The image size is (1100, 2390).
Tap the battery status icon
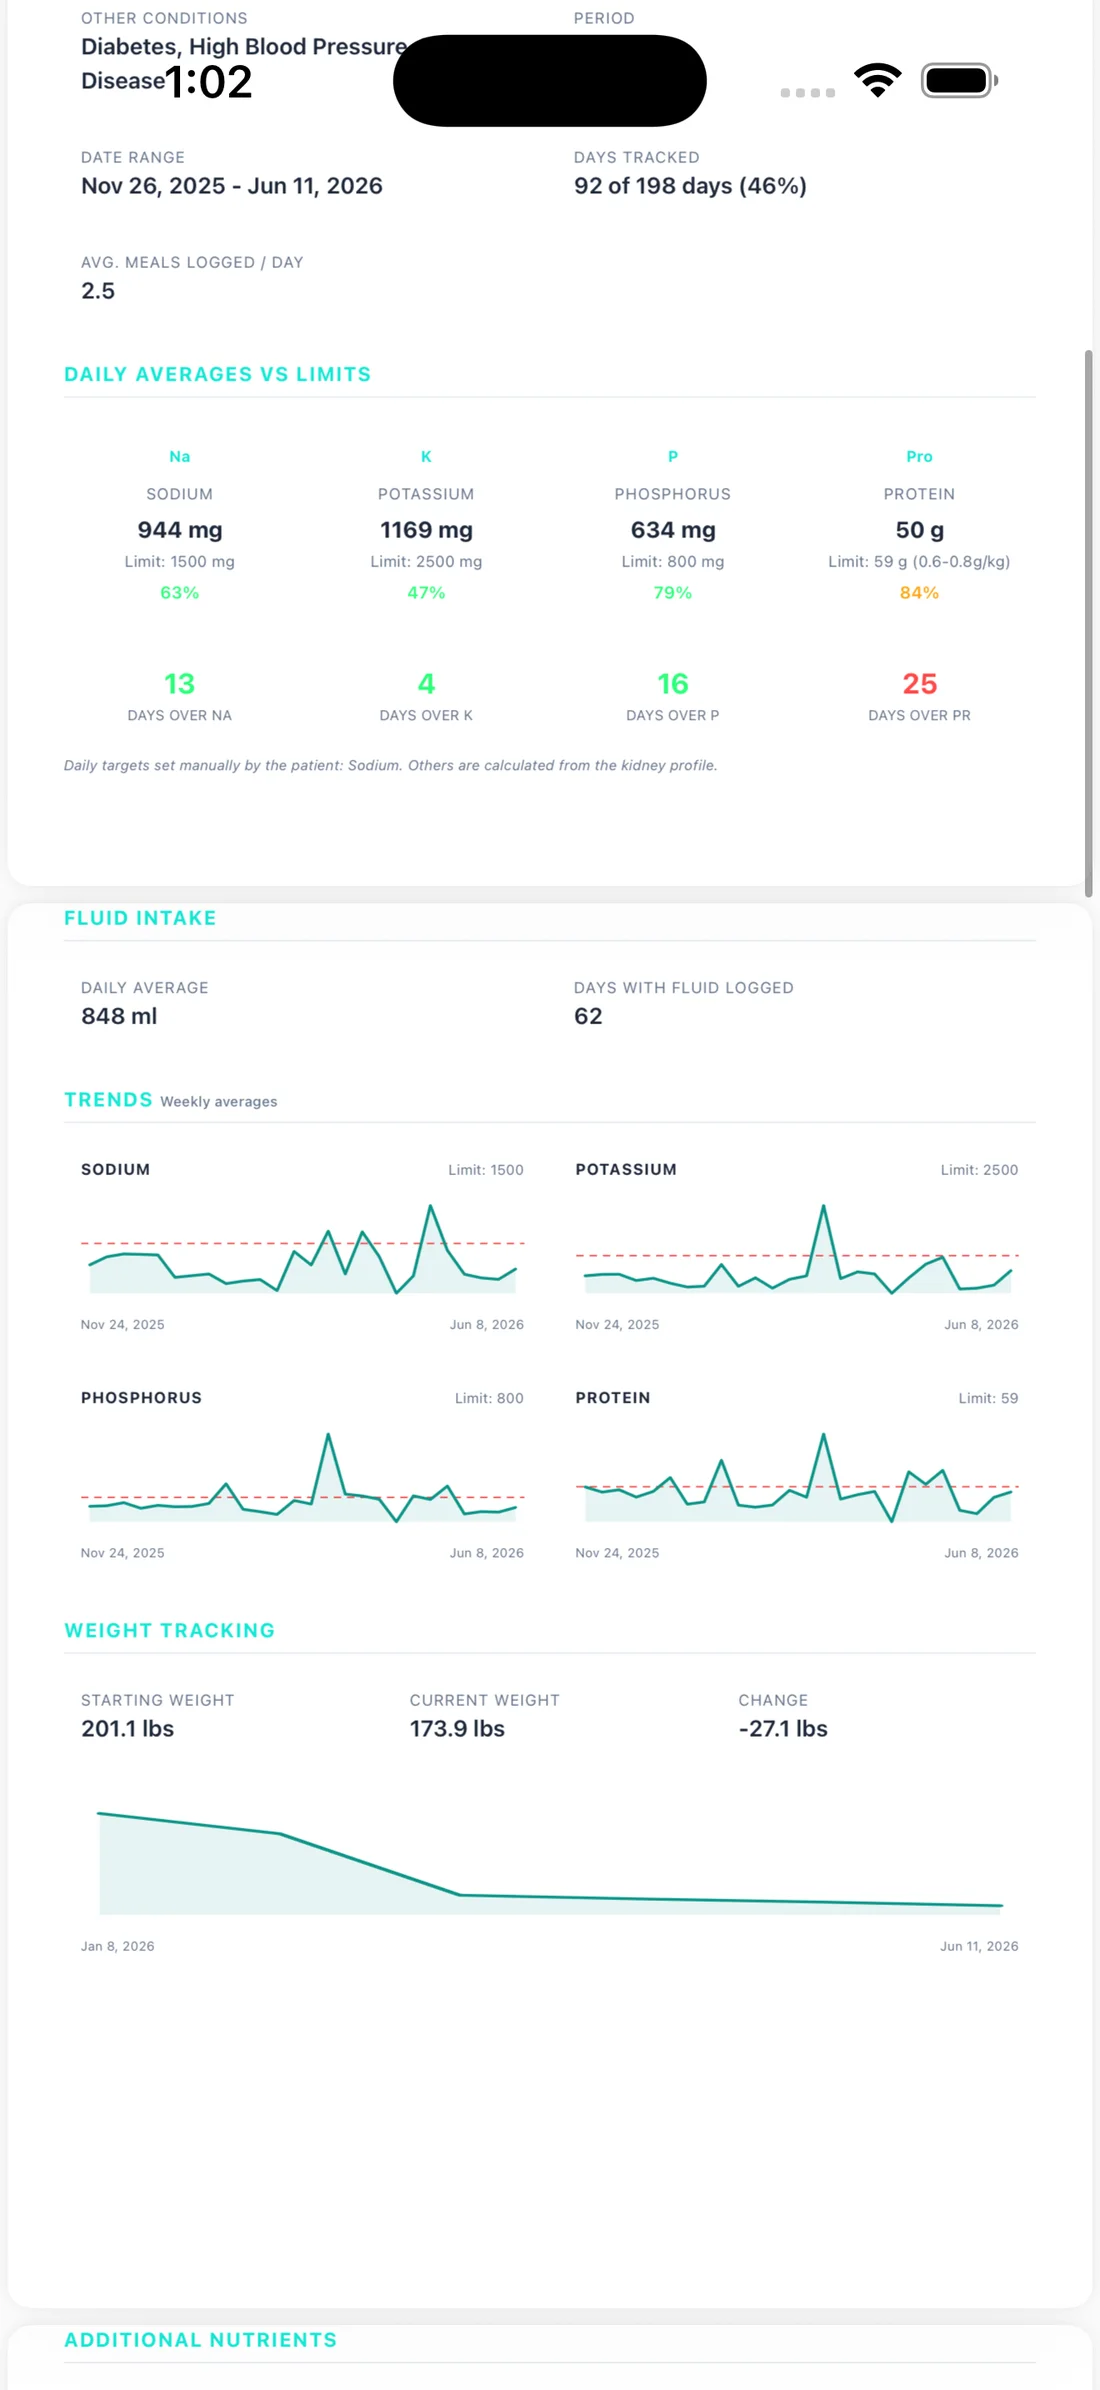pyautogui.click(x=959, y=80)
